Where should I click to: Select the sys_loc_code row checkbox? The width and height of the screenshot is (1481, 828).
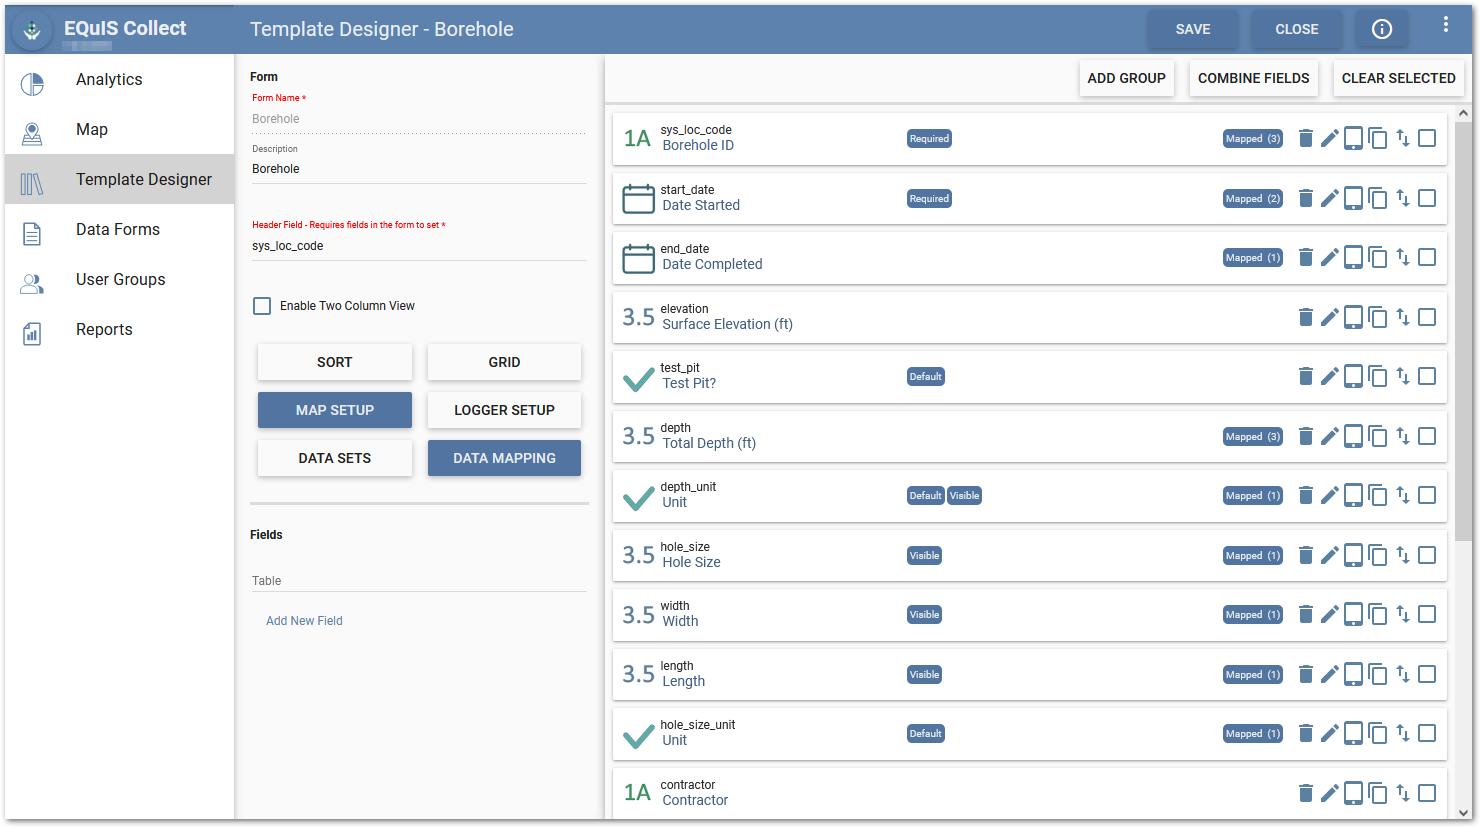(x=1427, y=138)
